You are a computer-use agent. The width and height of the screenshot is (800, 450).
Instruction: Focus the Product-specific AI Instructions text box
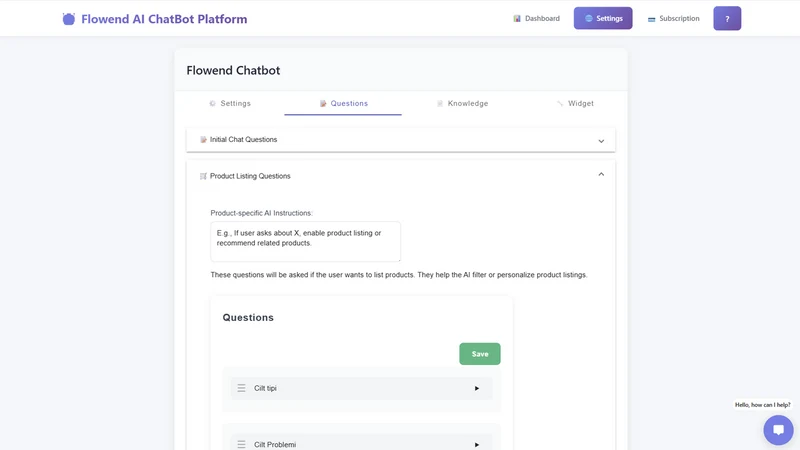pos(305,241)
